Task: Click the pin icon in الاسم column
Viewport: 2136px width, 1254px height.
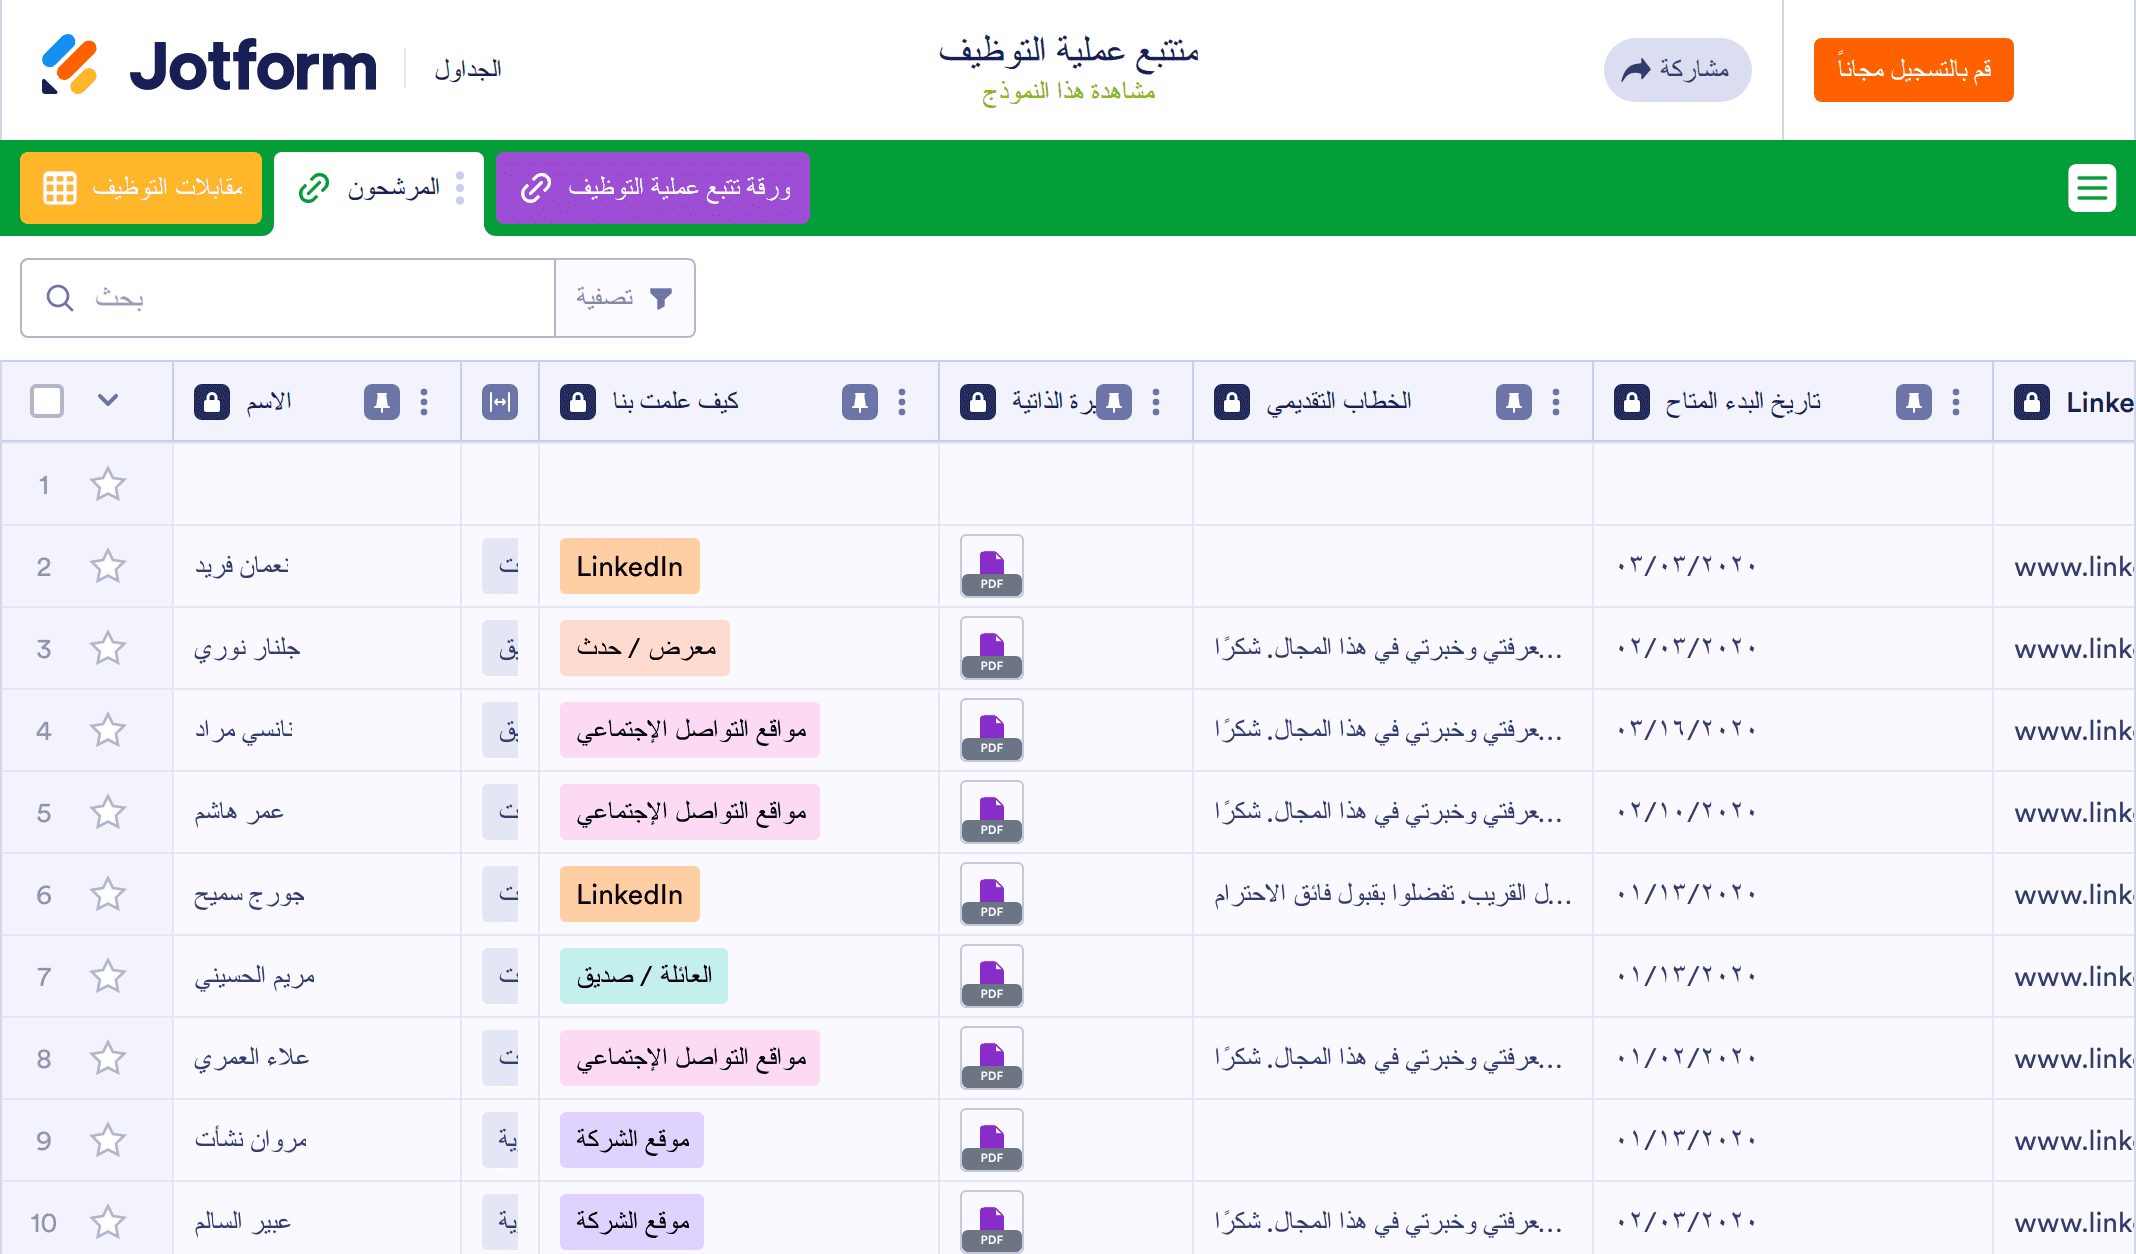Action: [x=381, y=402]
